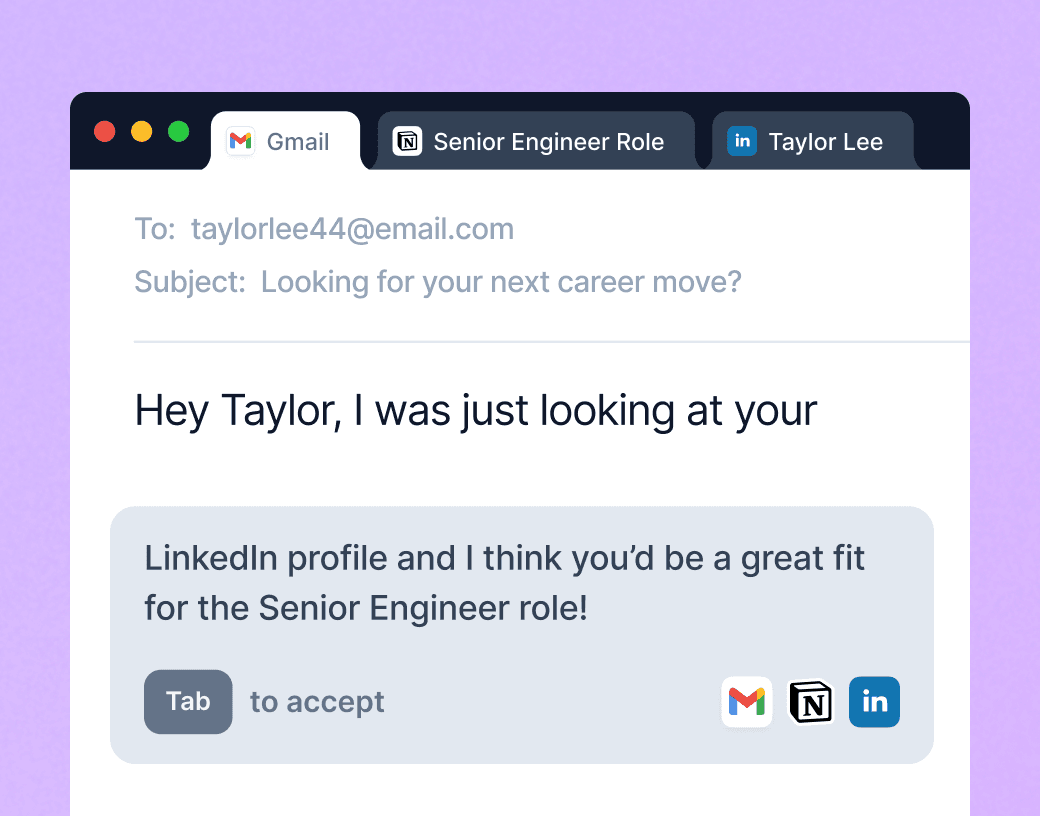Minimize the window with the yellow button
1040x816 pixels.
tap(142, 132)
